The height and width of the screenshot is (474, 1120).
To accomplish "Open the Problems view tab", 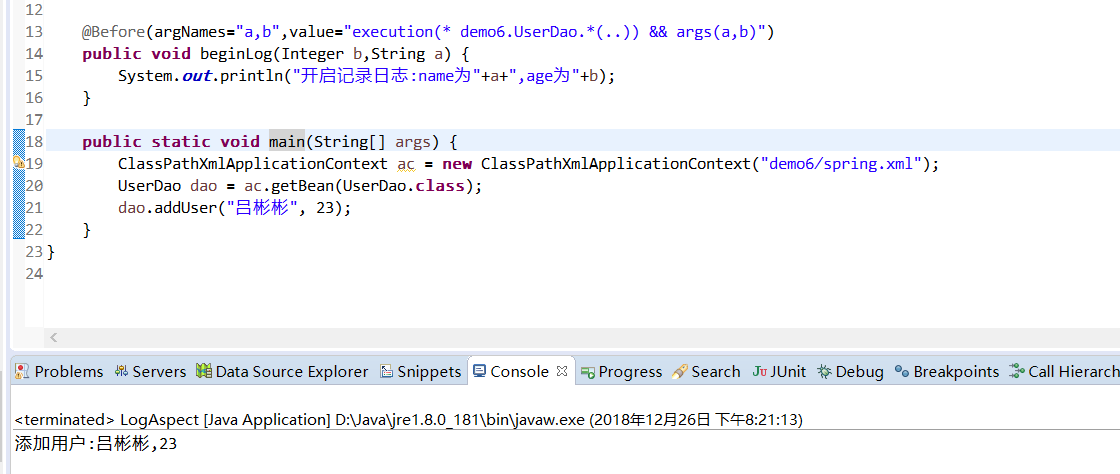I will tap(59, 371).
